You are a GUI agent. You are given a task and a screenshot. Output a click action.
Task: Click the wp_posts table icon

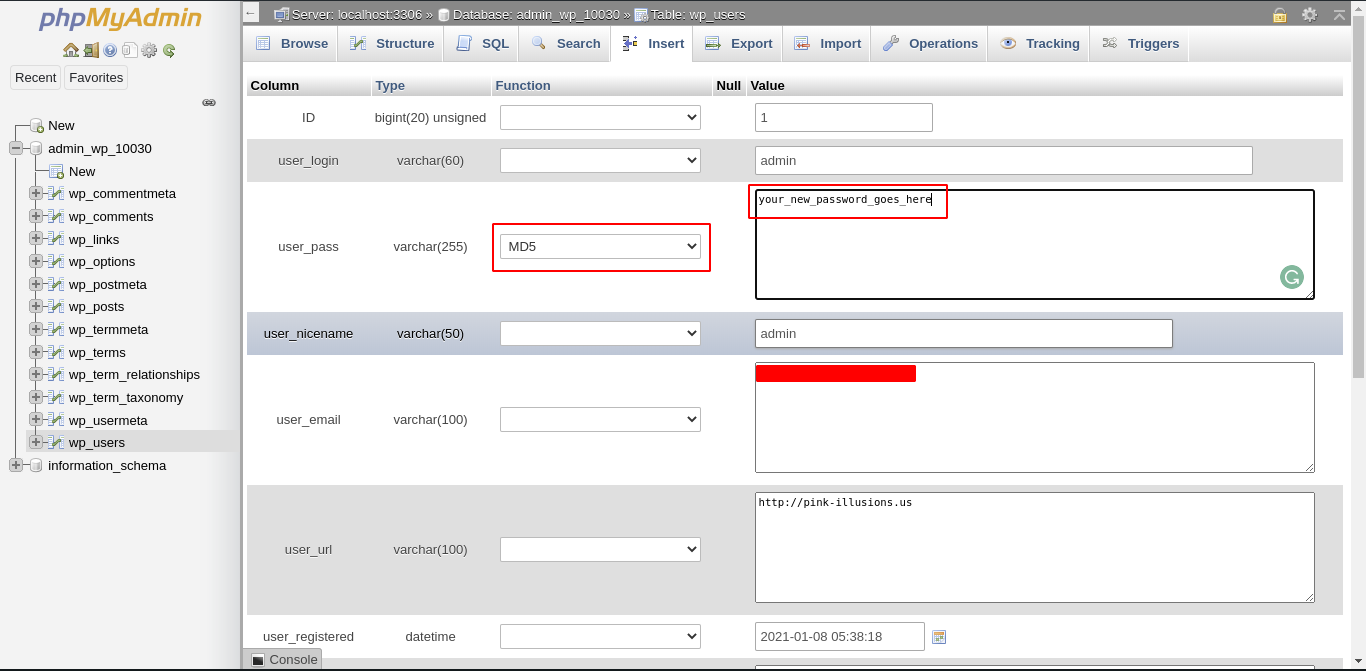click(x=56, y=306)
